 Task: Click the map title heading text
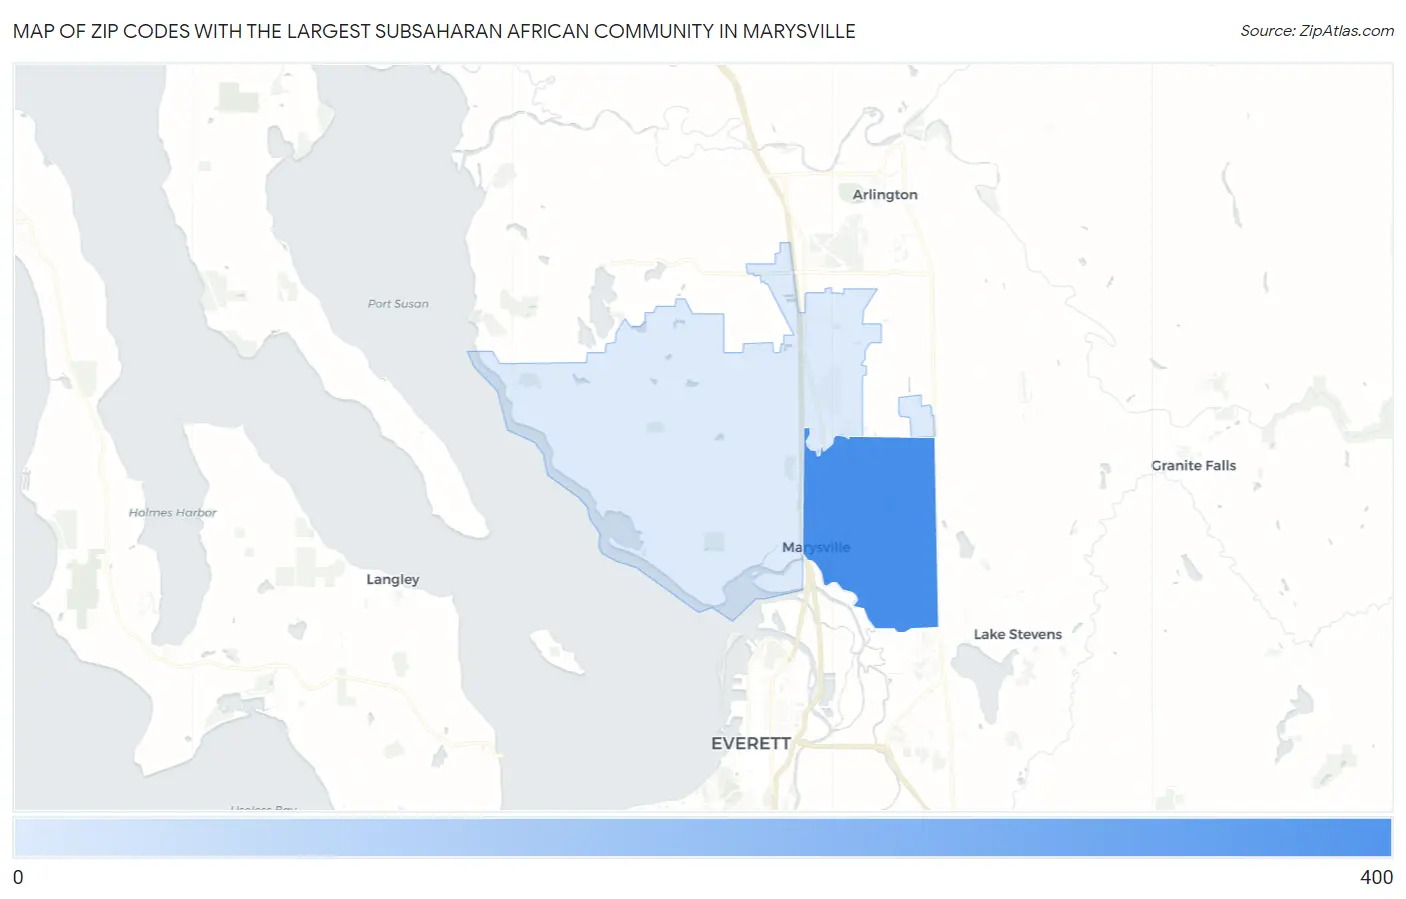pos(434,31)
